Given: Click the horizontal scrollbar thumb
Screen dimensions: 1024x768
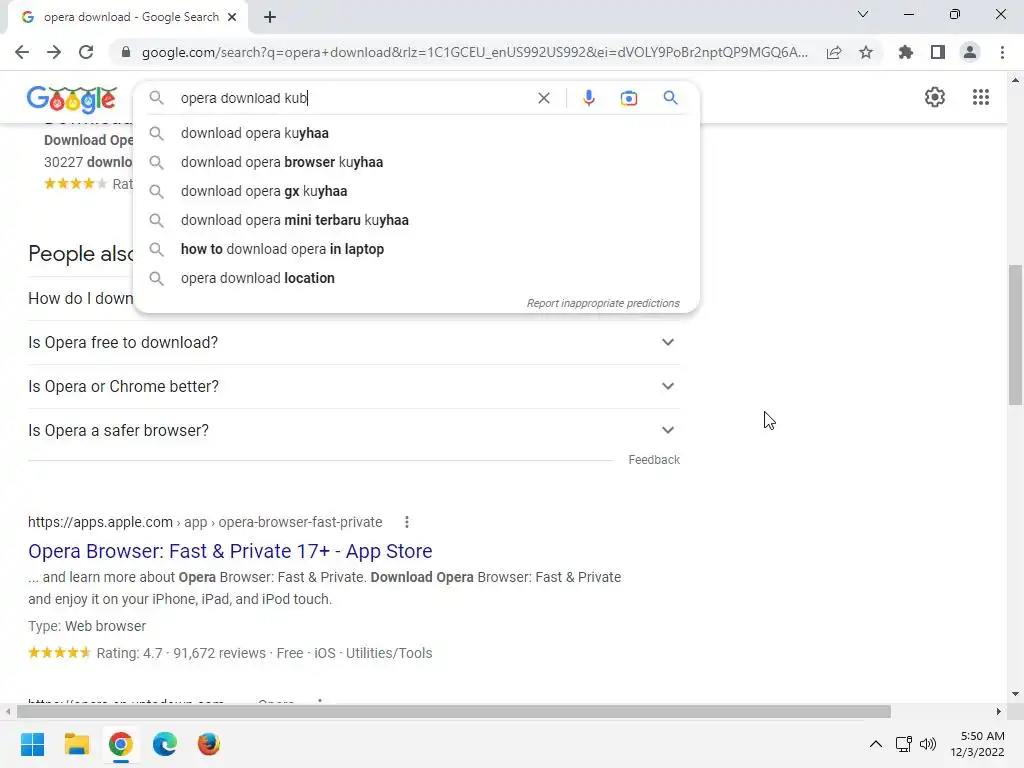Looking at the screenshot, I should click(x=453, y=711).
